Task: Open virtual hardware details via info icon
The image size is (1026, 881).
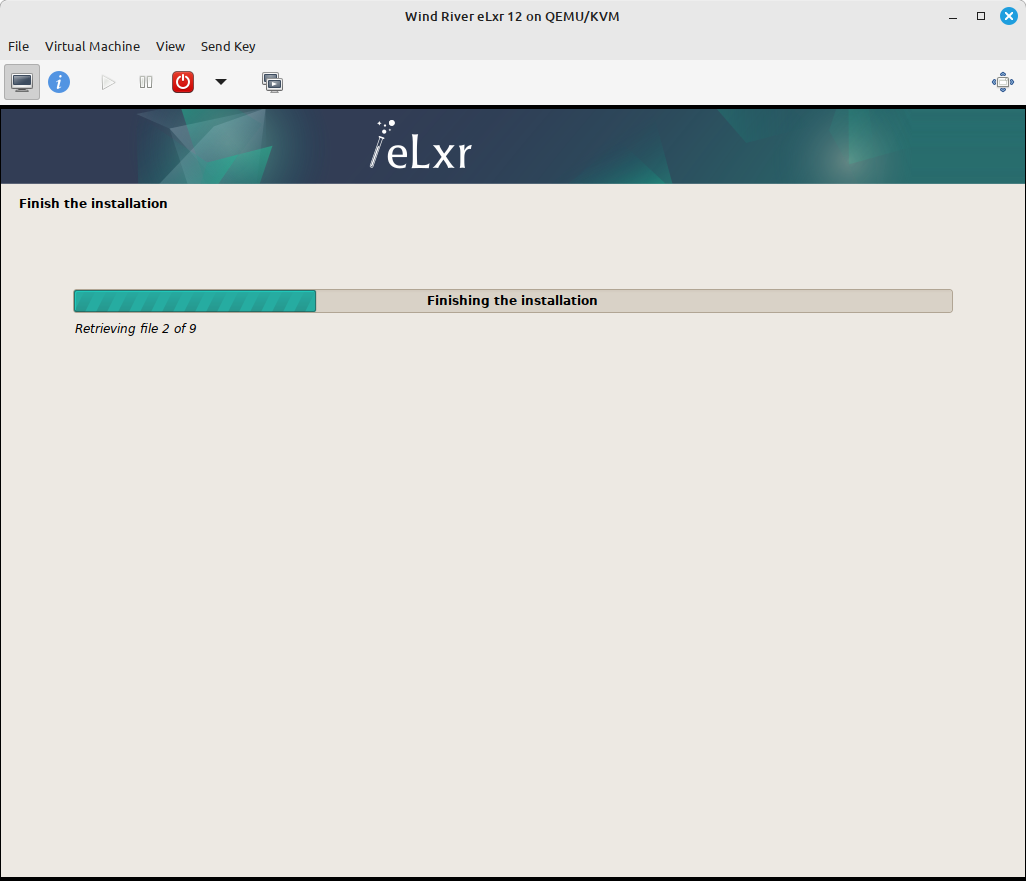Action: tap(59, 81)
